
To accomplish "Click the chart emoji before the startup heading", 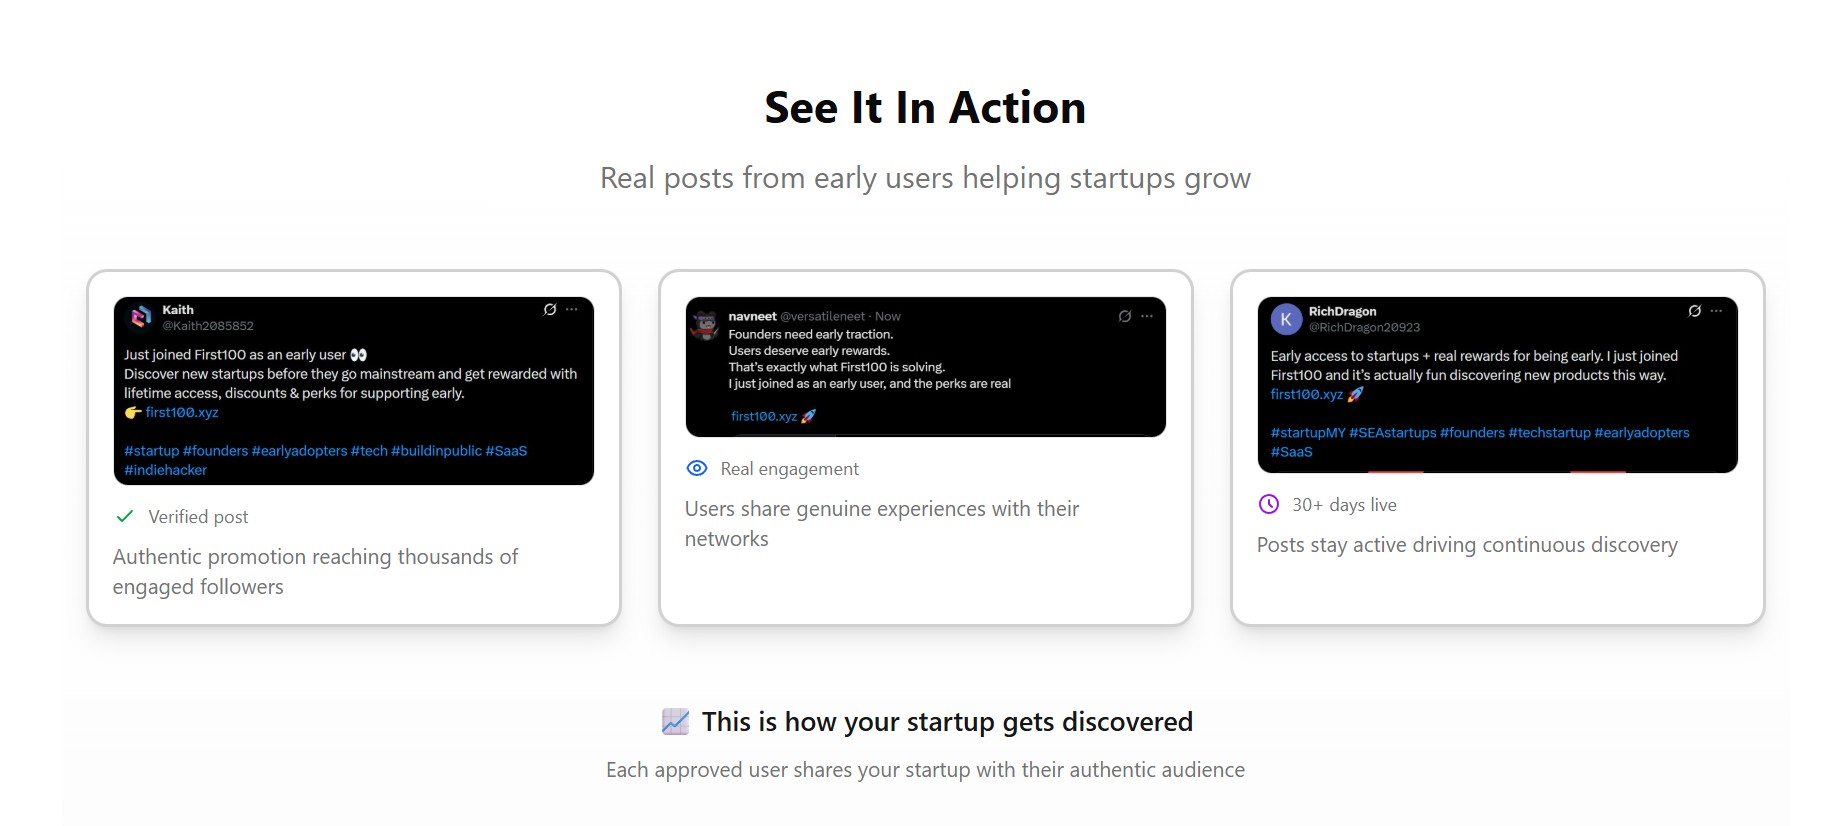I will pyautogui.click(x=676, y=721).
